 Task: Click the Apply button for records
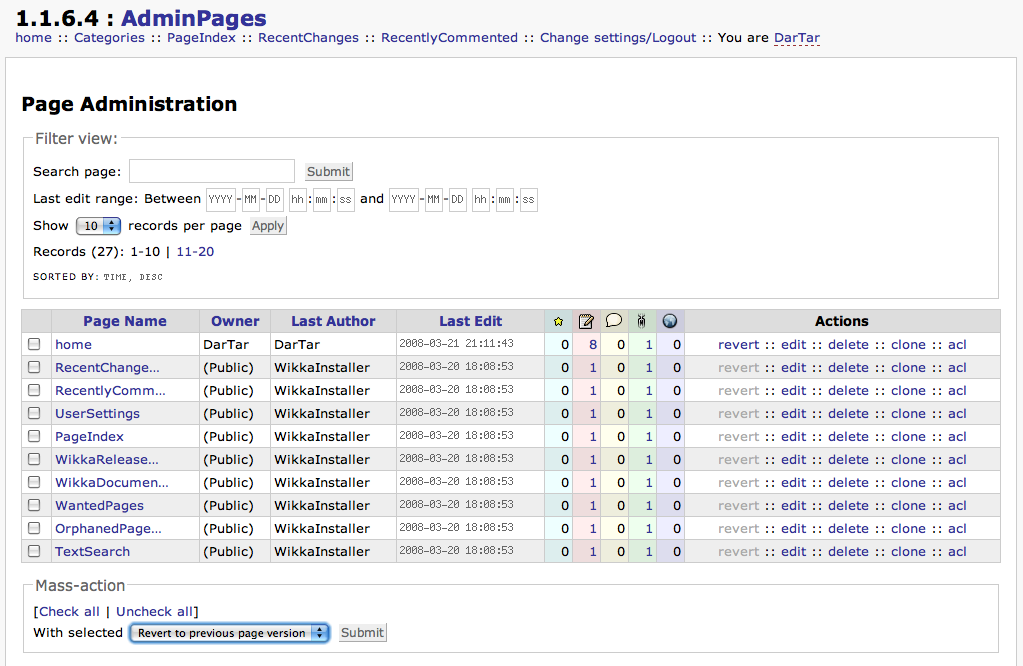[268, 226]
